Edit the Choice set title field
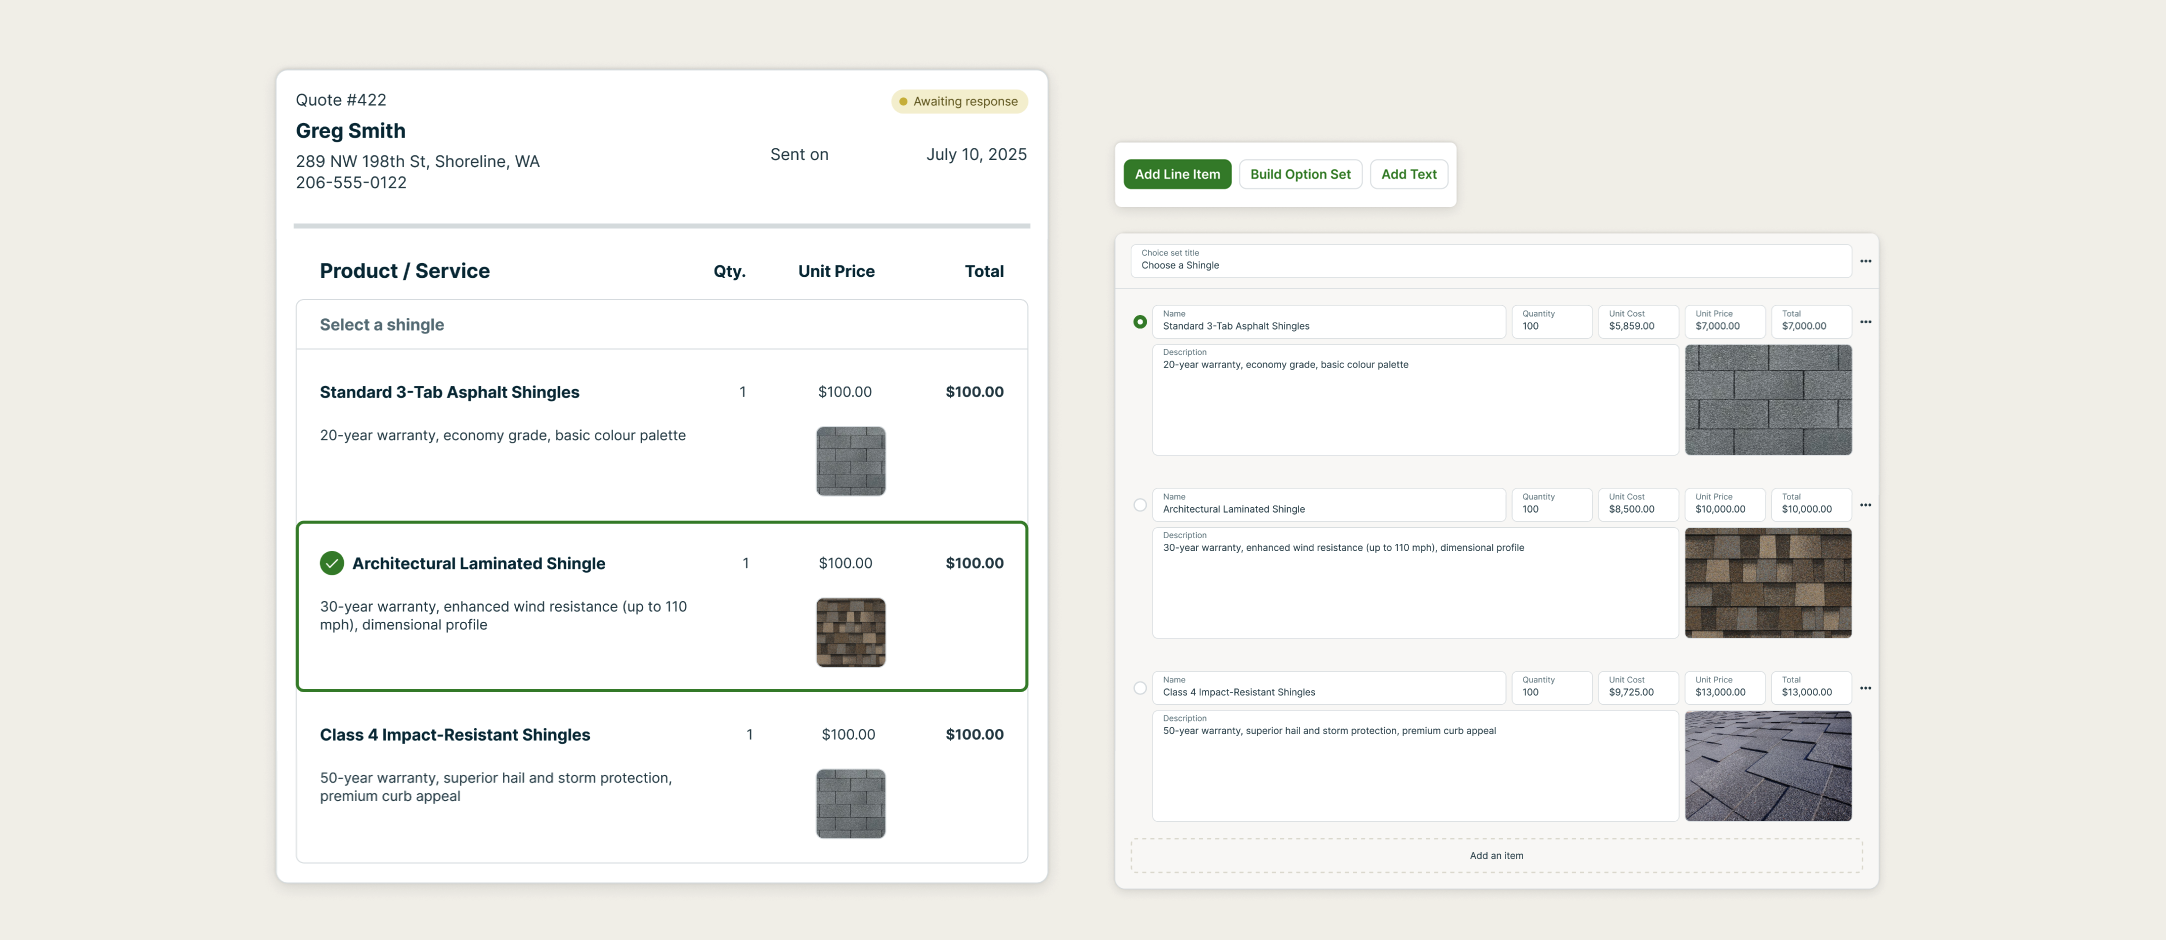The width and height of the screenshot is (2166, 940). click(x=1490, y=261)
